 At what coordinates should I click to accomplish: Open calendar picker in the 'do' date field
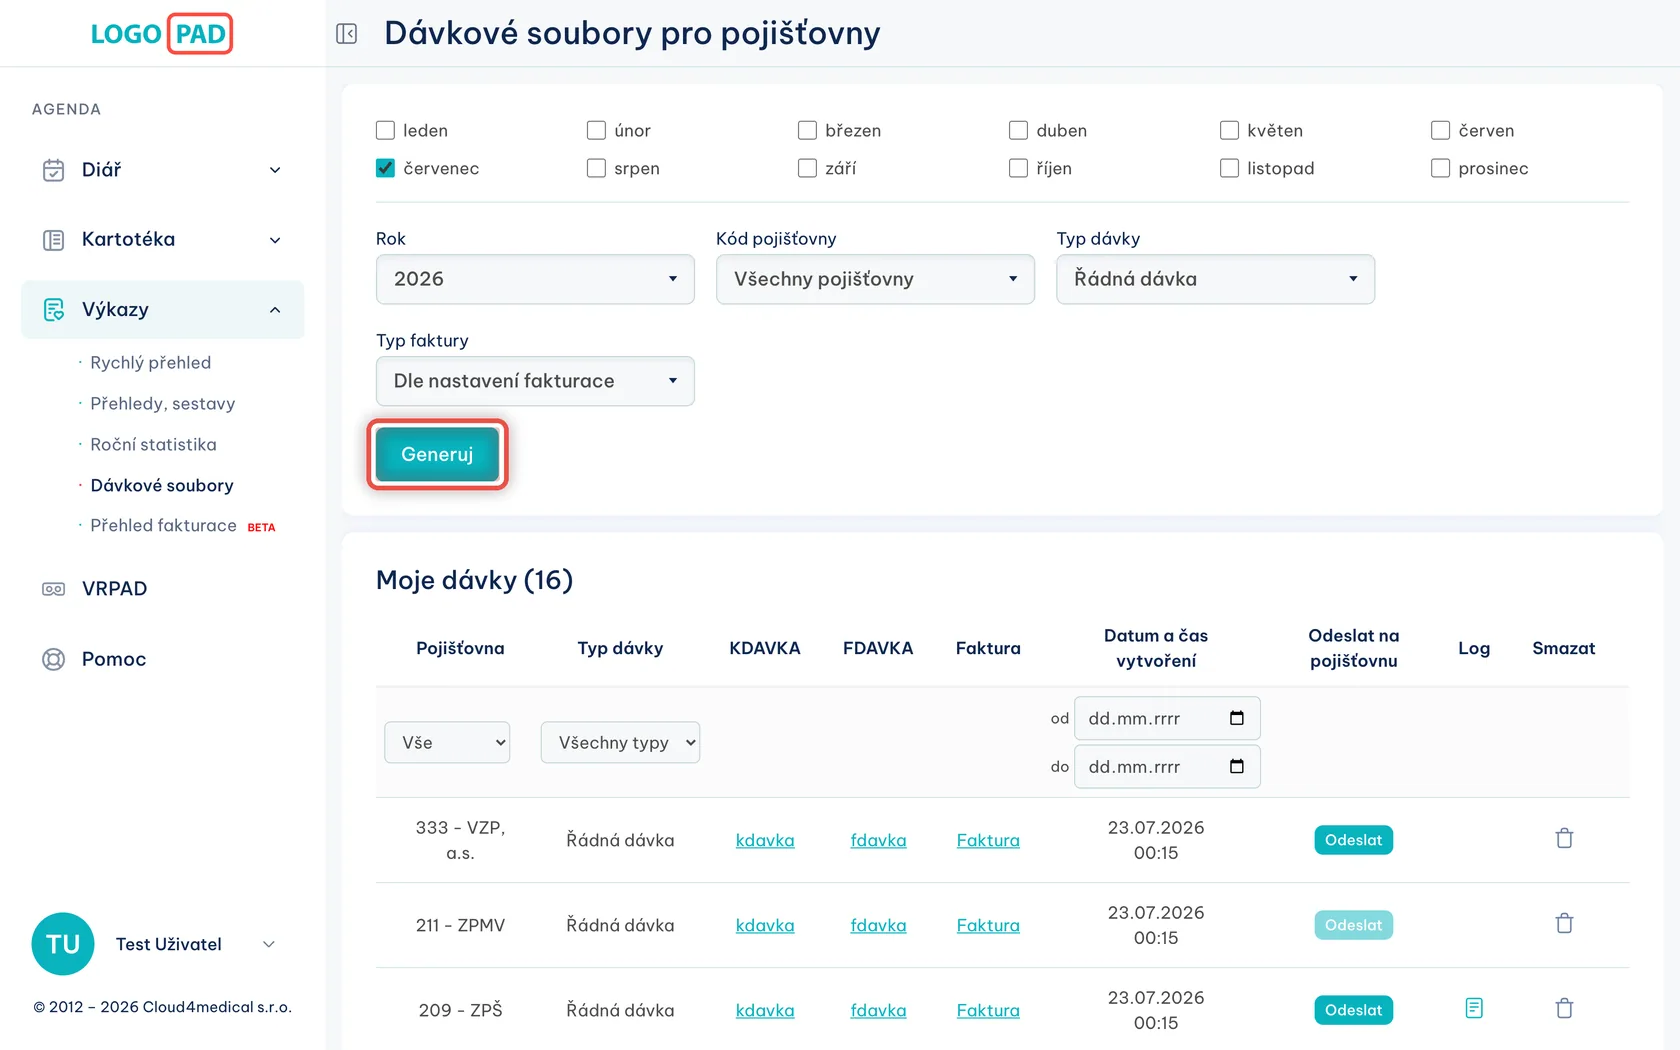pos(1237,766)
